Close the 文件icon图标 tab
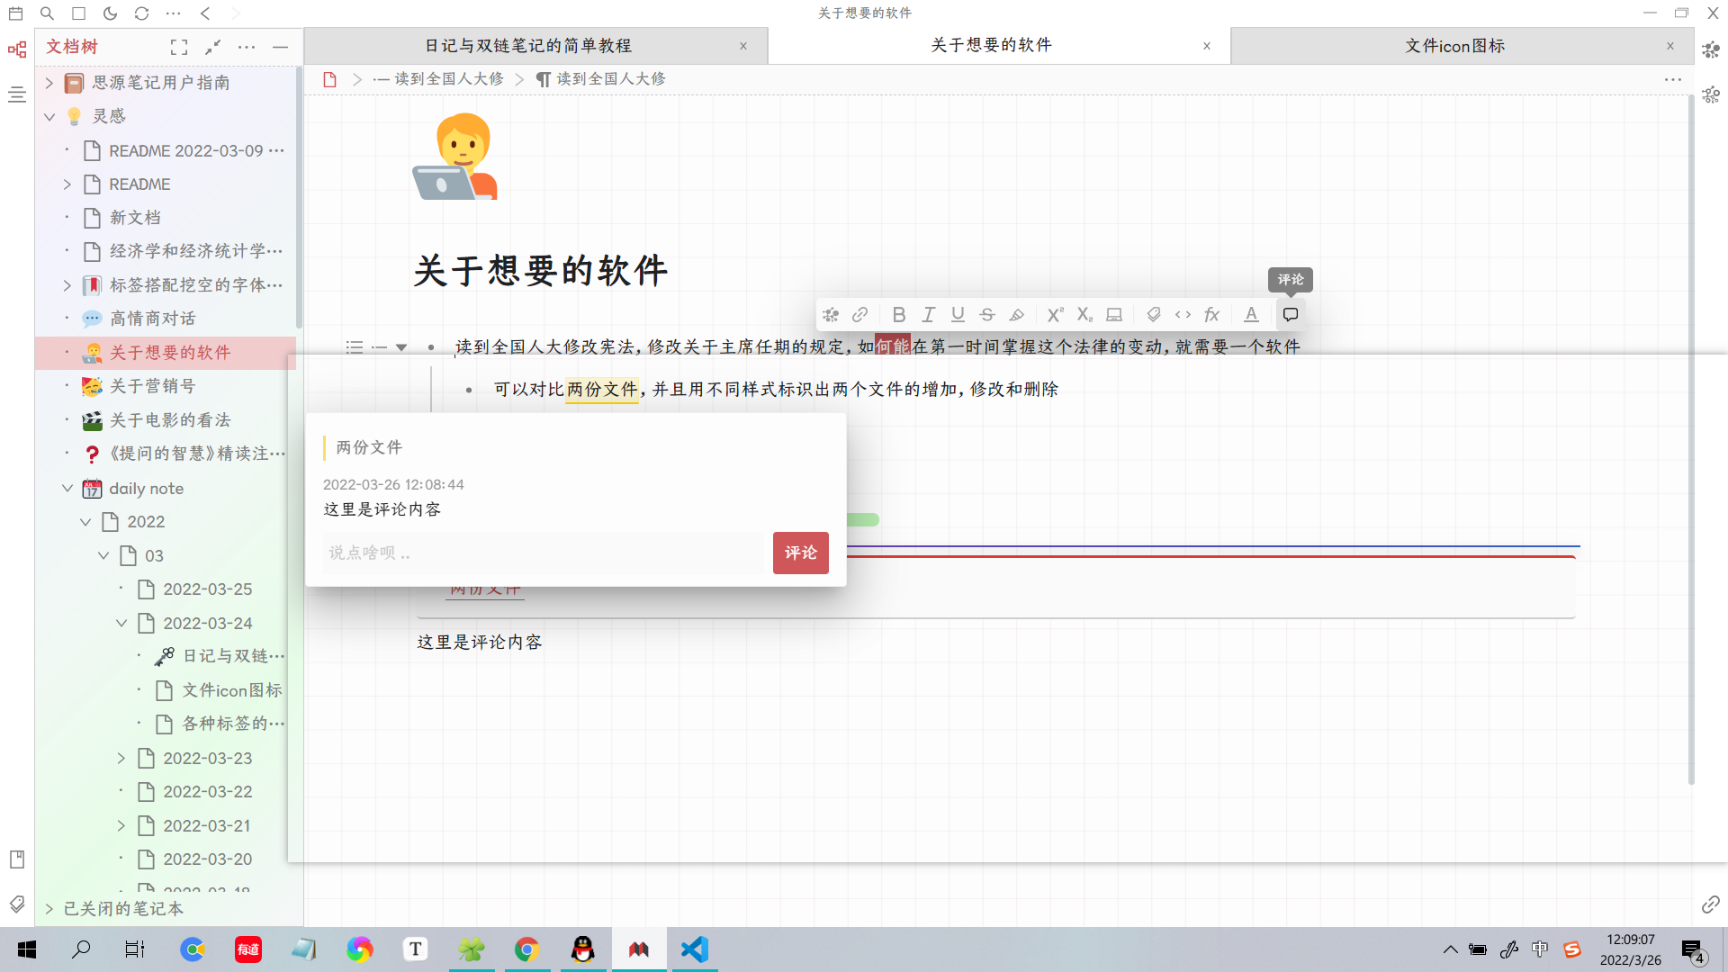This screenshot has width=1728, height=972. coord(1670,46)
